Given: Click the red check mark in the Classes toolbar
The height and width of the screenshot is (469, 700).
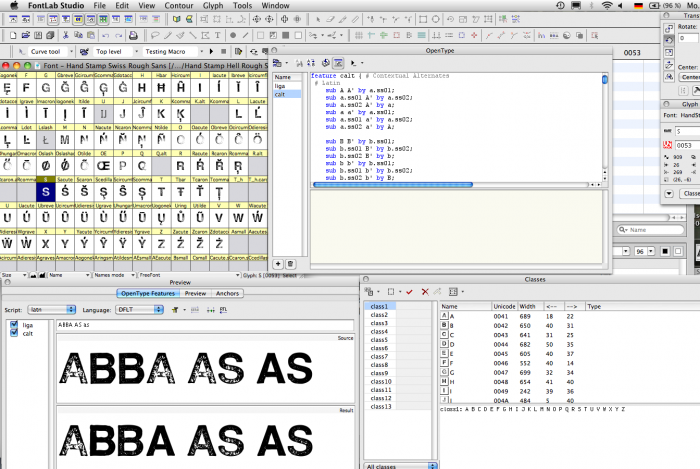Looking at the screenshot, I should pos(409,292).
